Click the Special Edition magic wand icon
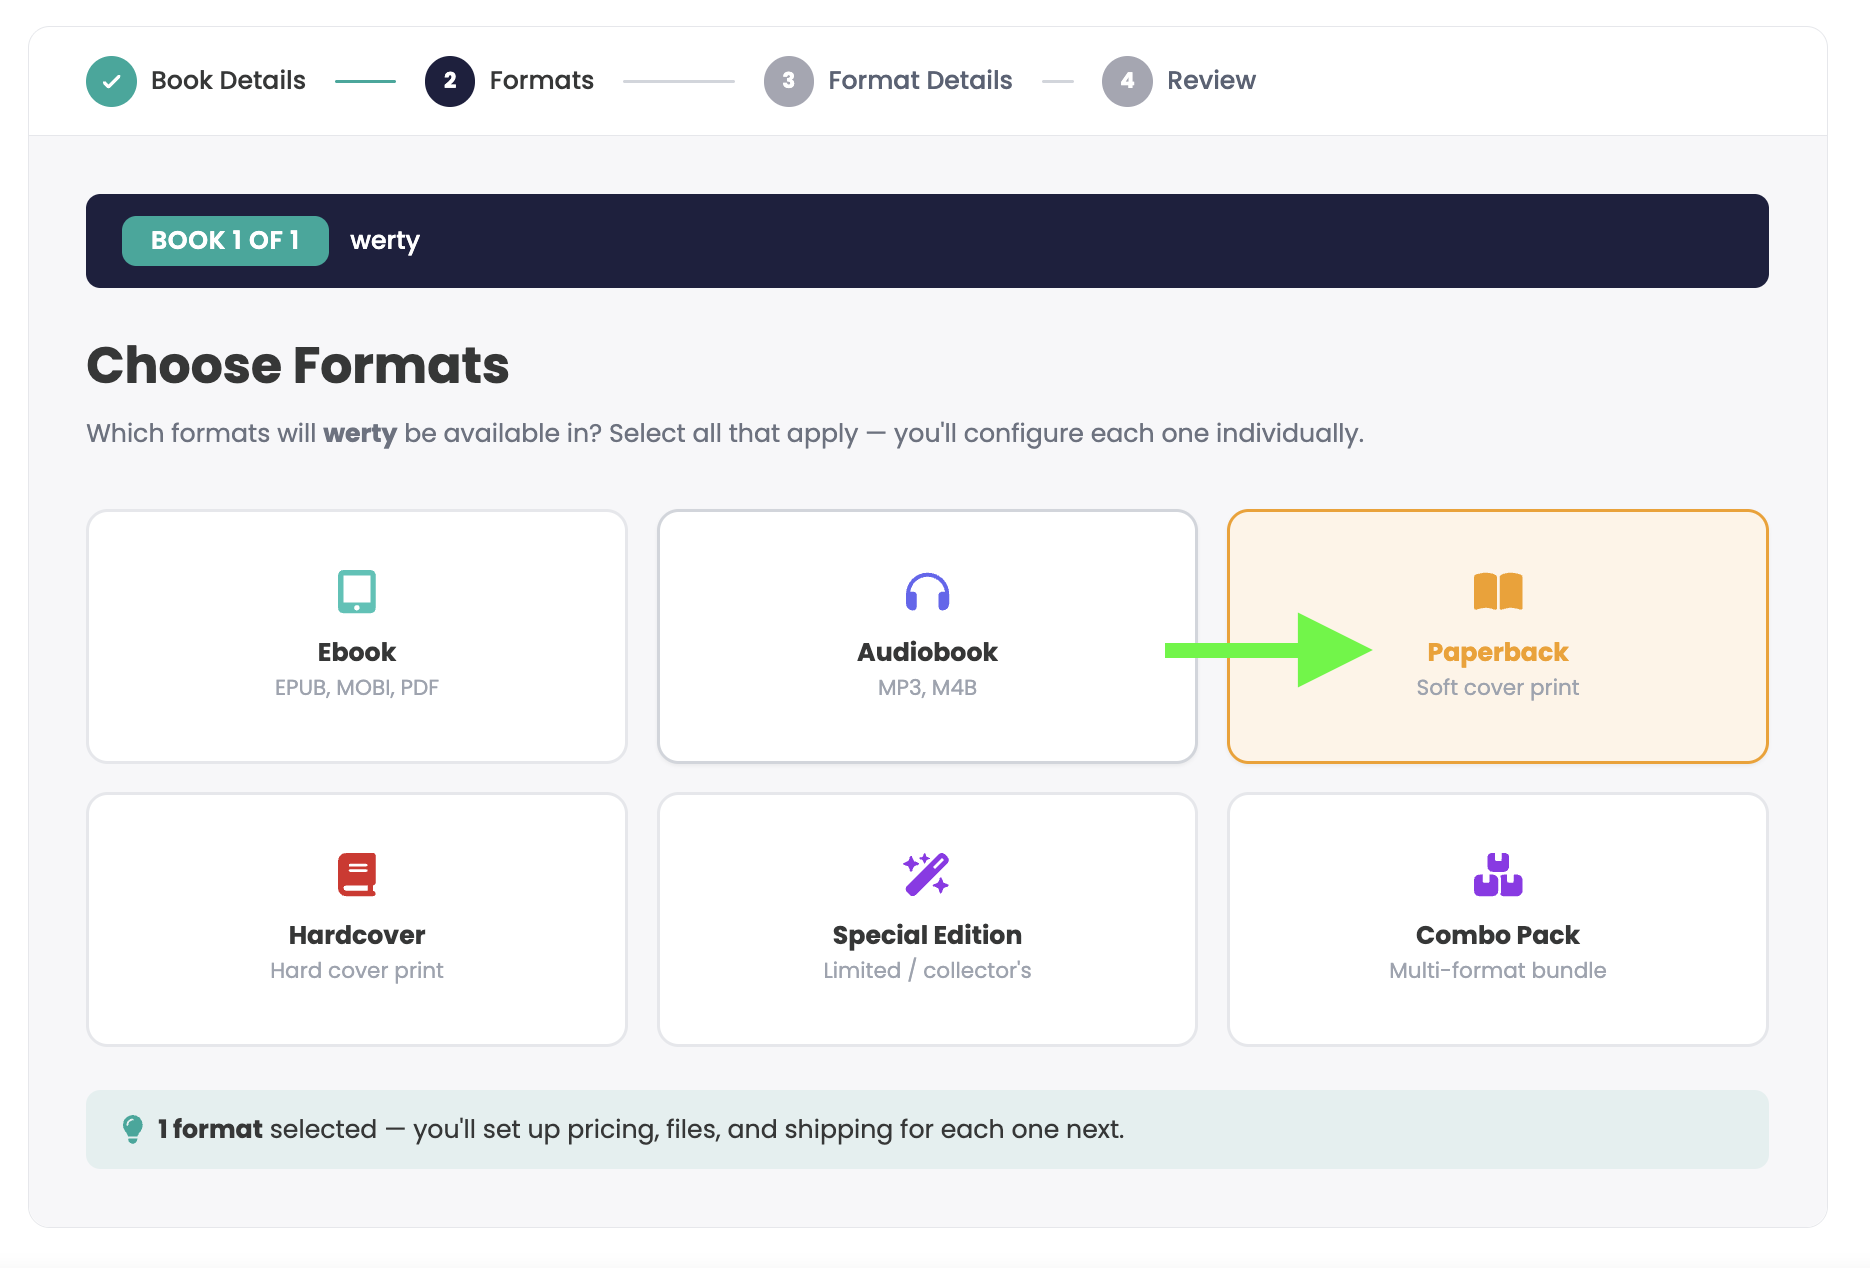 point(927,874)
